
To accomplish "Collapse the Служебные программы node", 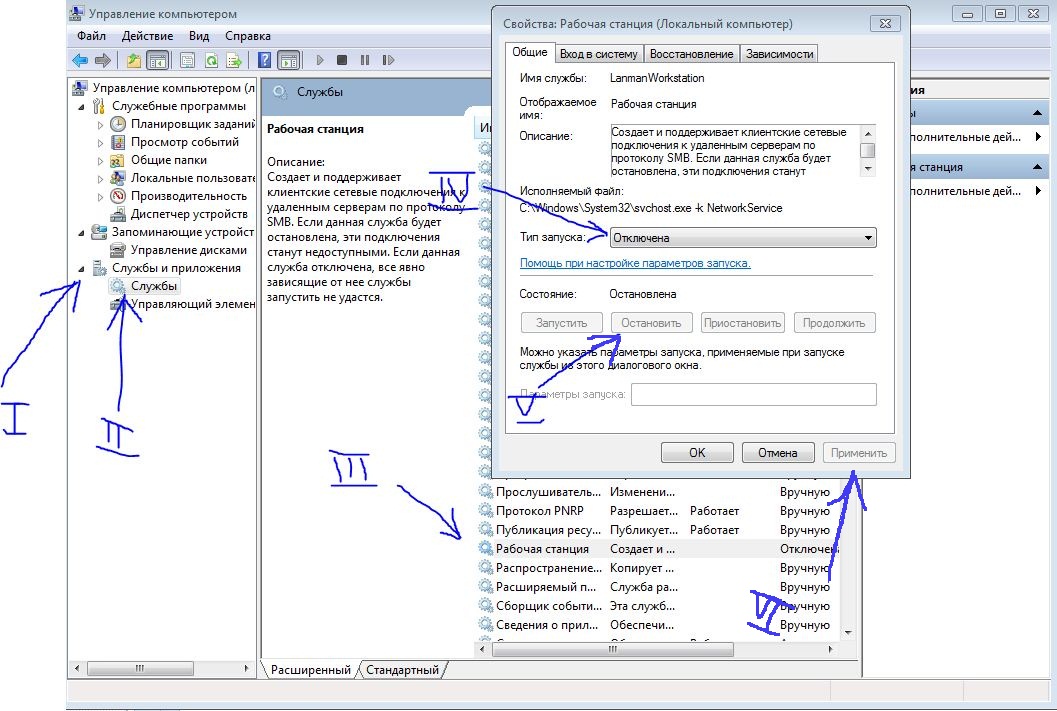I will [82, 106].
